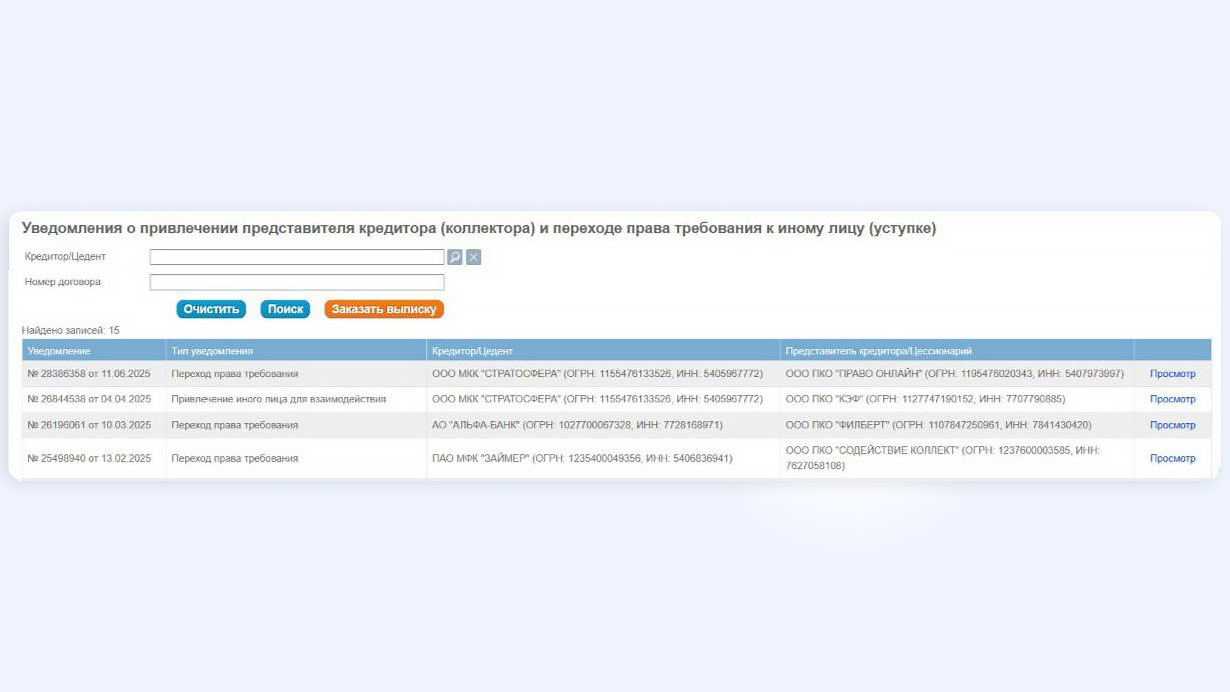Open Просмотр link for notification 25498940
The width and height of the screenshot is (1230, 692).
pos(1172,458)
